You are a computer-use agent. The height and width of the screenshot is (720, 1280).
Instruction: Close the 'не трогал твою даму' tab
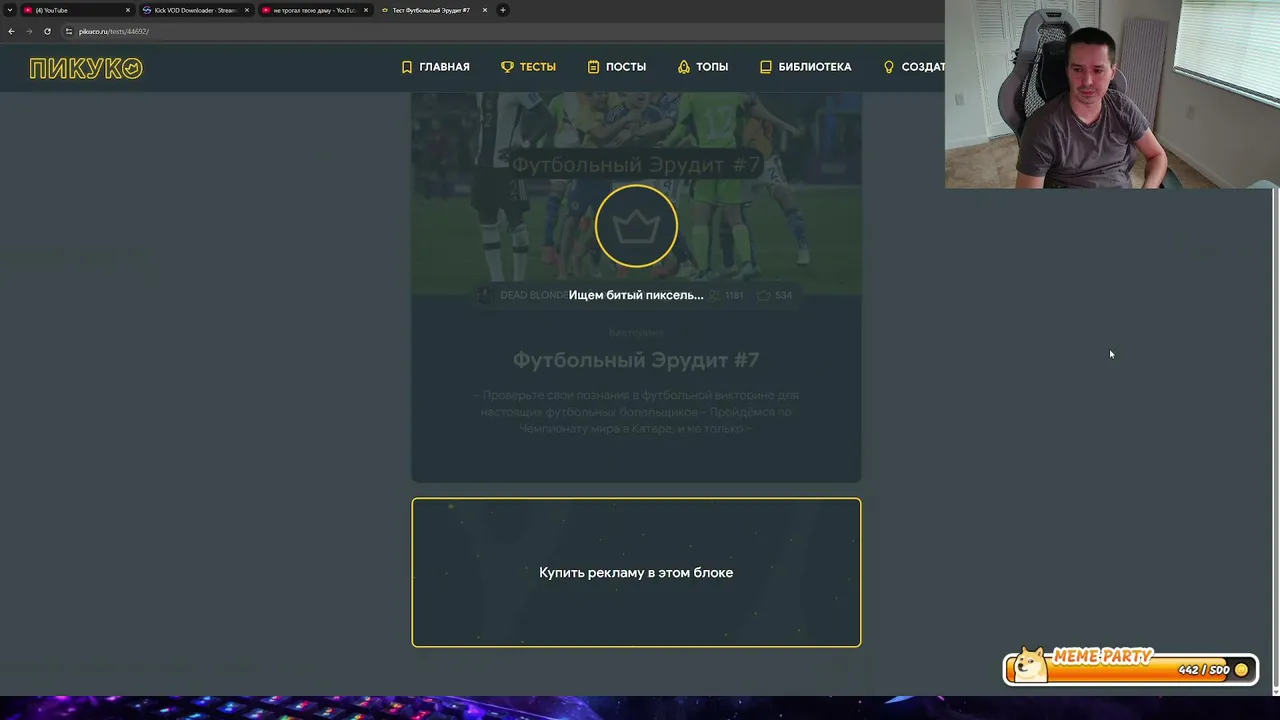click(366, 10)
